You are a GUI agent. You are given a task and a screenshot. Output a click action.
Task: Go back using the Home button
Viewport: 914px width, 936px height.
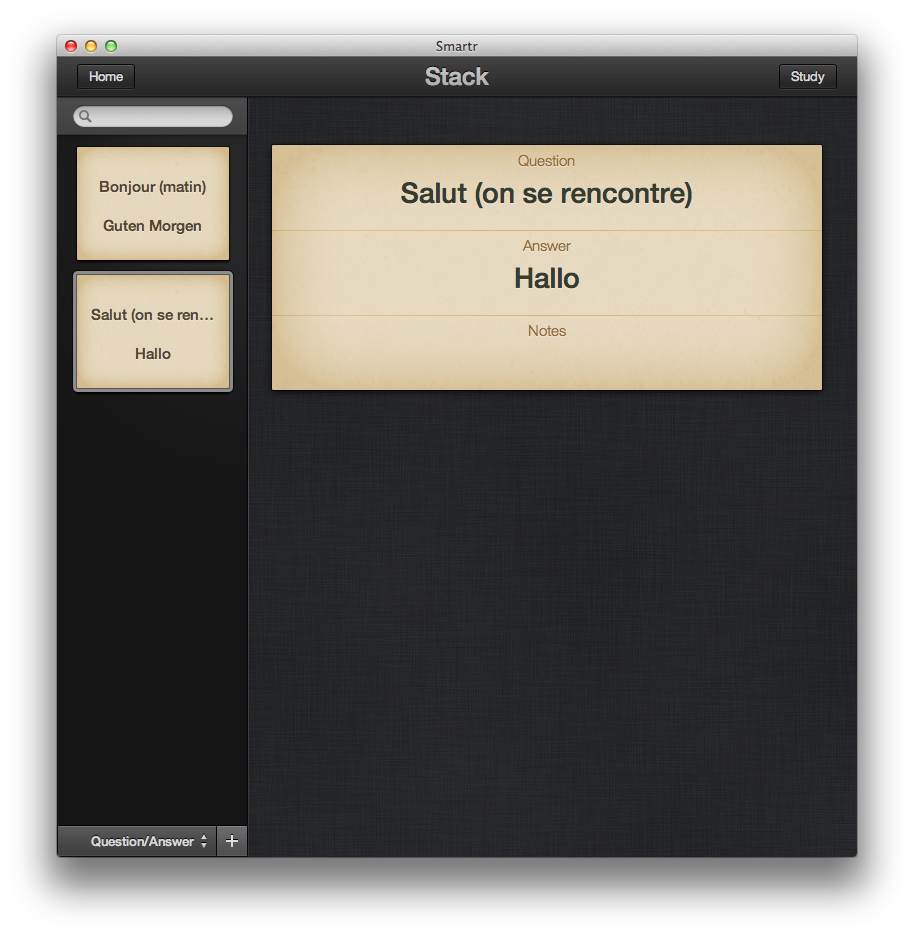tap(106, 77)
